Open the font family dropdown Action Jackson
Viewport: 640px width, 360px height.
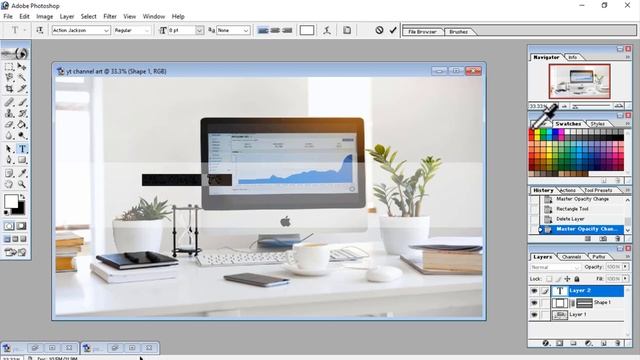[106, 31]
